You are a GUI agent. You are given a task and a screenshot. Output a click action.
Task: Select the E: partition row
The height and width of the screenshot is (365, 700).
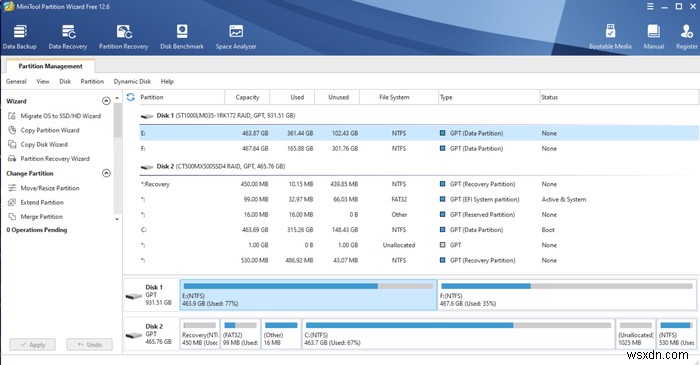[x=419, y=133]
